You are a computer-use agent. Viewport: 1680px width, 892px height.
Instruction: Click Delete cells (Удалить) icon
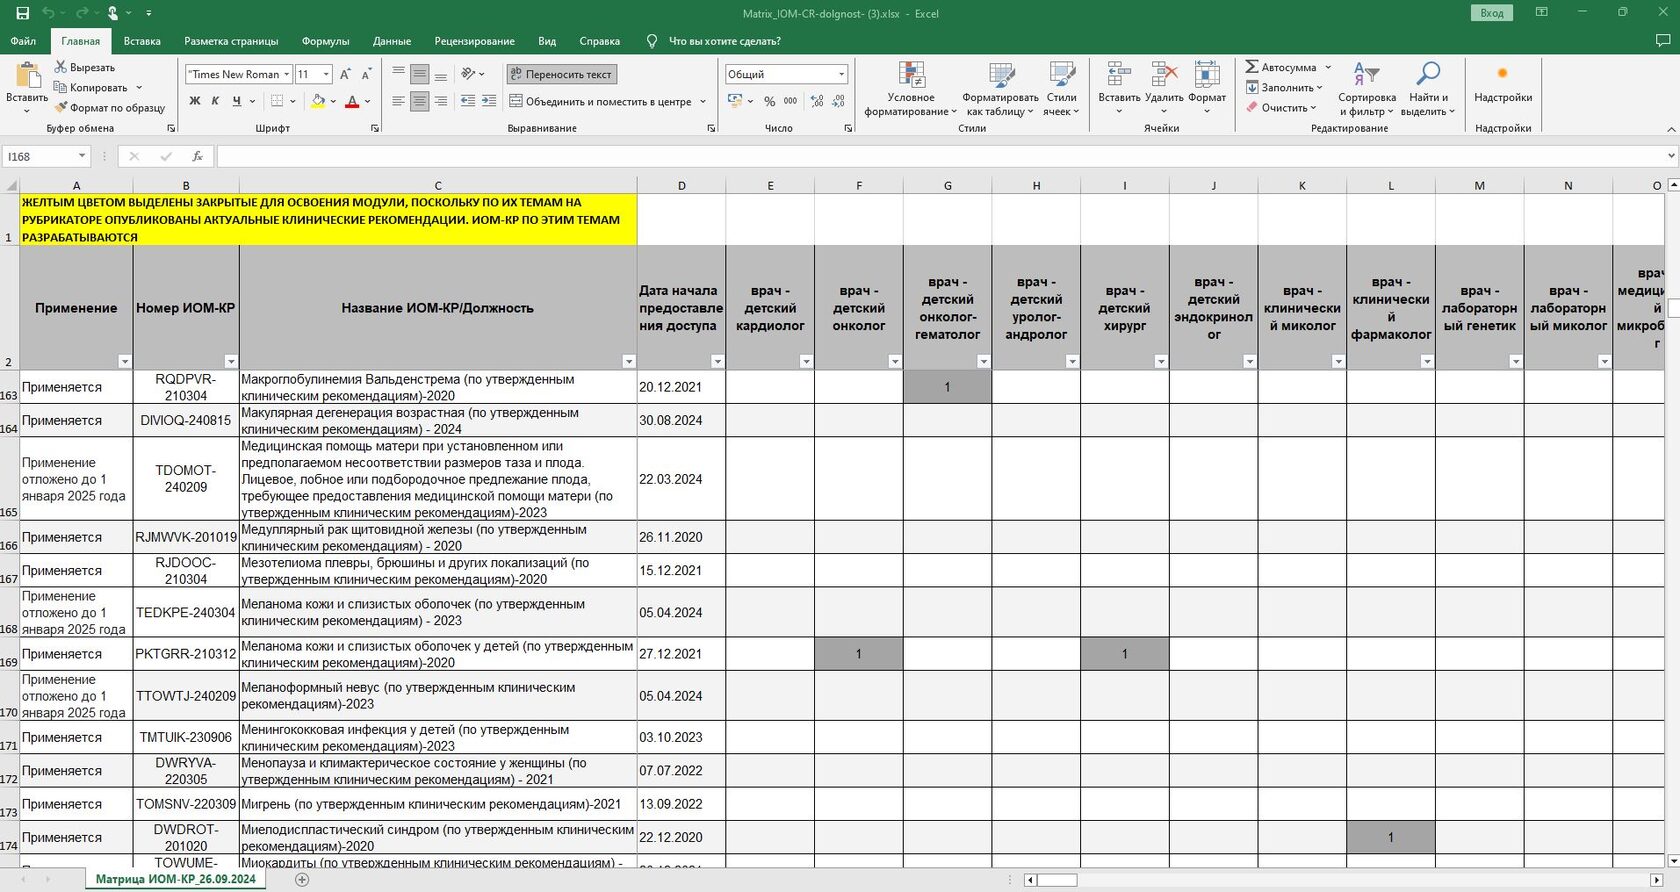click(x=1164, y=76)
